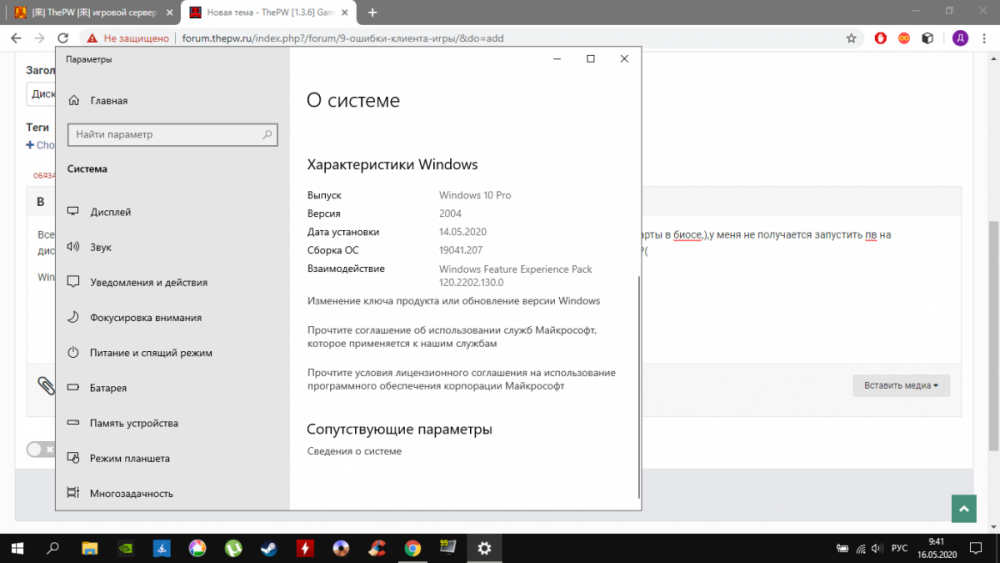Open µTorrent from the taskbar
Viewport: 1000px width, 563px height.
point(233,548)
